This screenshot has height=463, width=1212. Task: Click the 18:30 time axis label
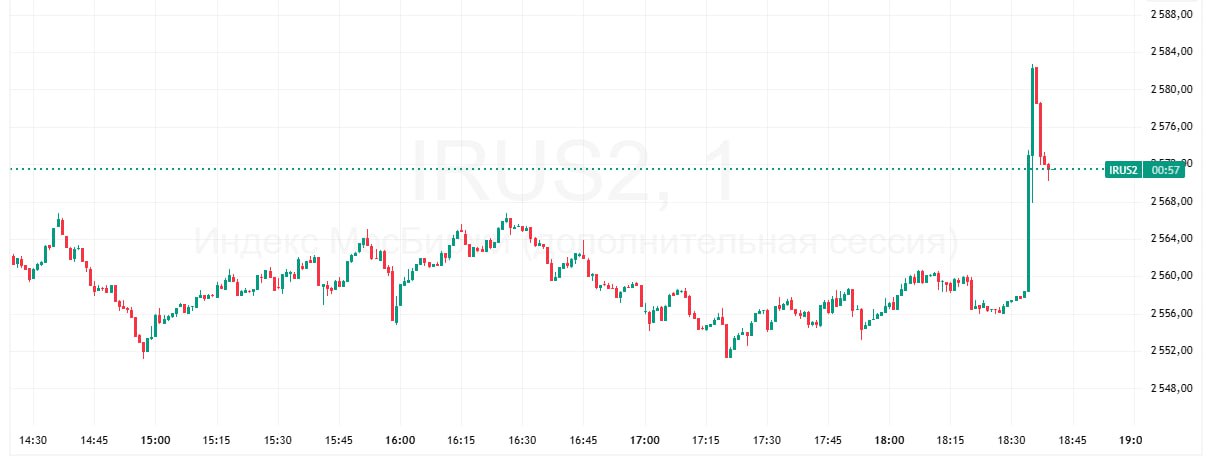pyautogui.click(x=1012, y=440)
